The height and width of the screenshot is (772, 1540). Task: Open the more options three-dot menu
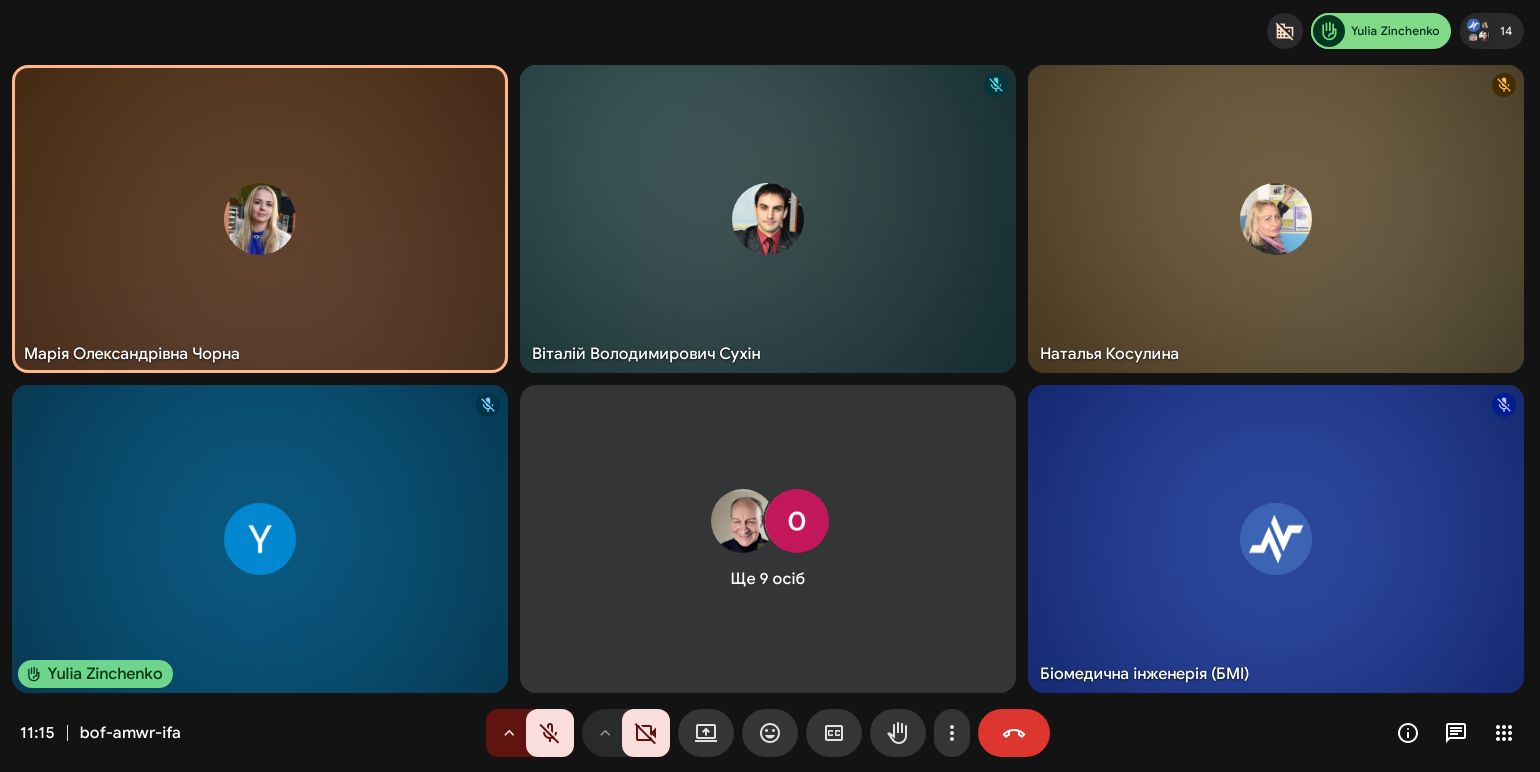coord(952,733)
